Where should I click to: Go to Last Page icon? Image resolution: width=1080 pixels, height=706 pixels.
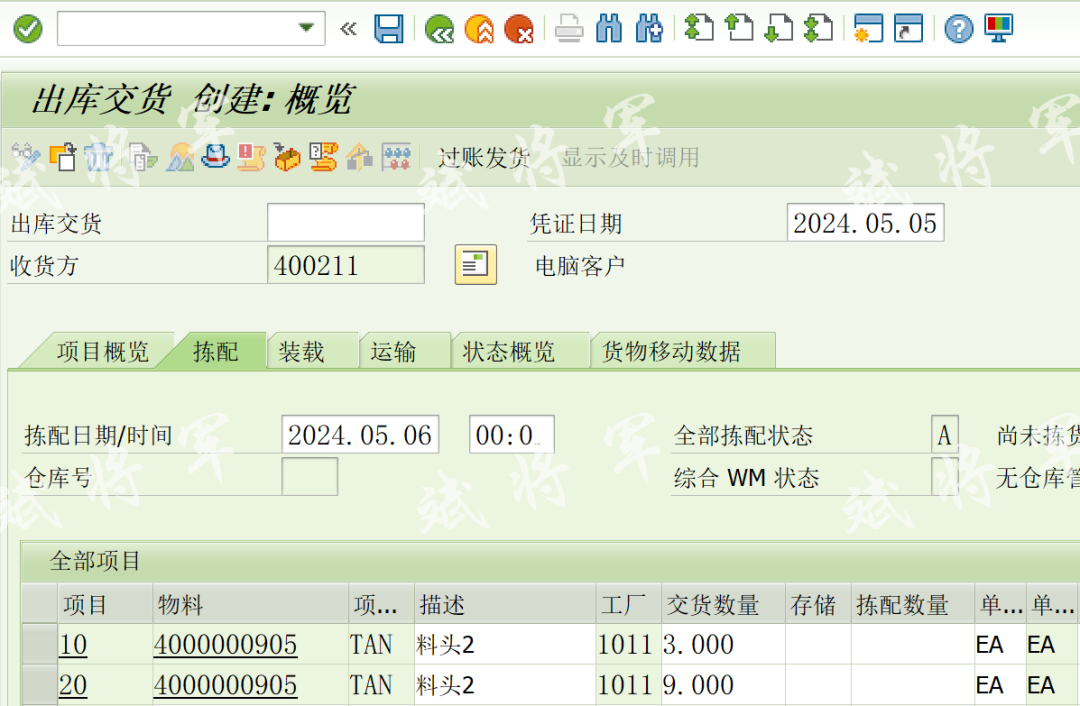coord(818,29)
